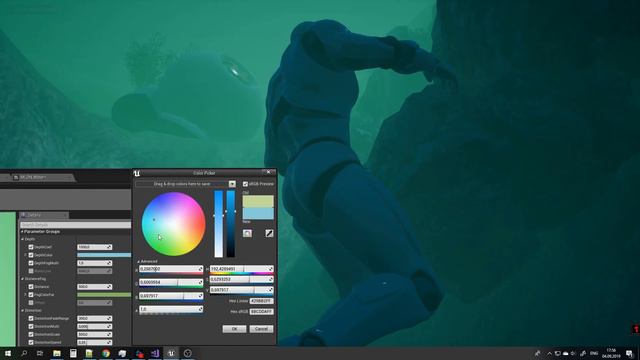
Task: Click the V (value) numeric field
Action: pos(241,290)
